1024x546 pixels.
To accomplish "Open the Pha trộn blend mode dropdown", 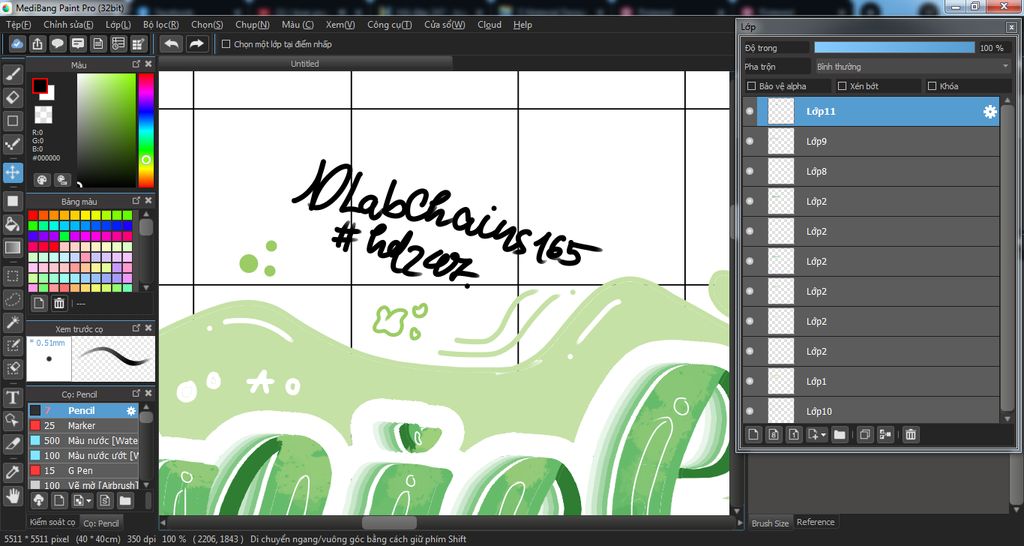I will pos(912,67).
